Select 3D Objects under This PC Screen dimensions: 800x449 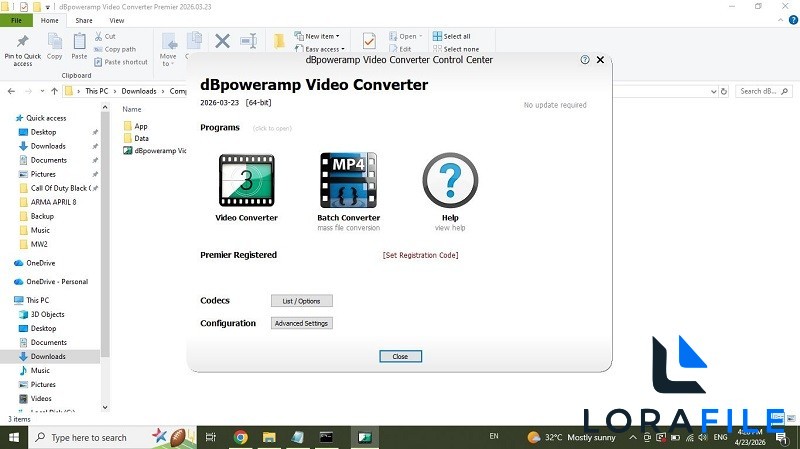click(47, 314)
